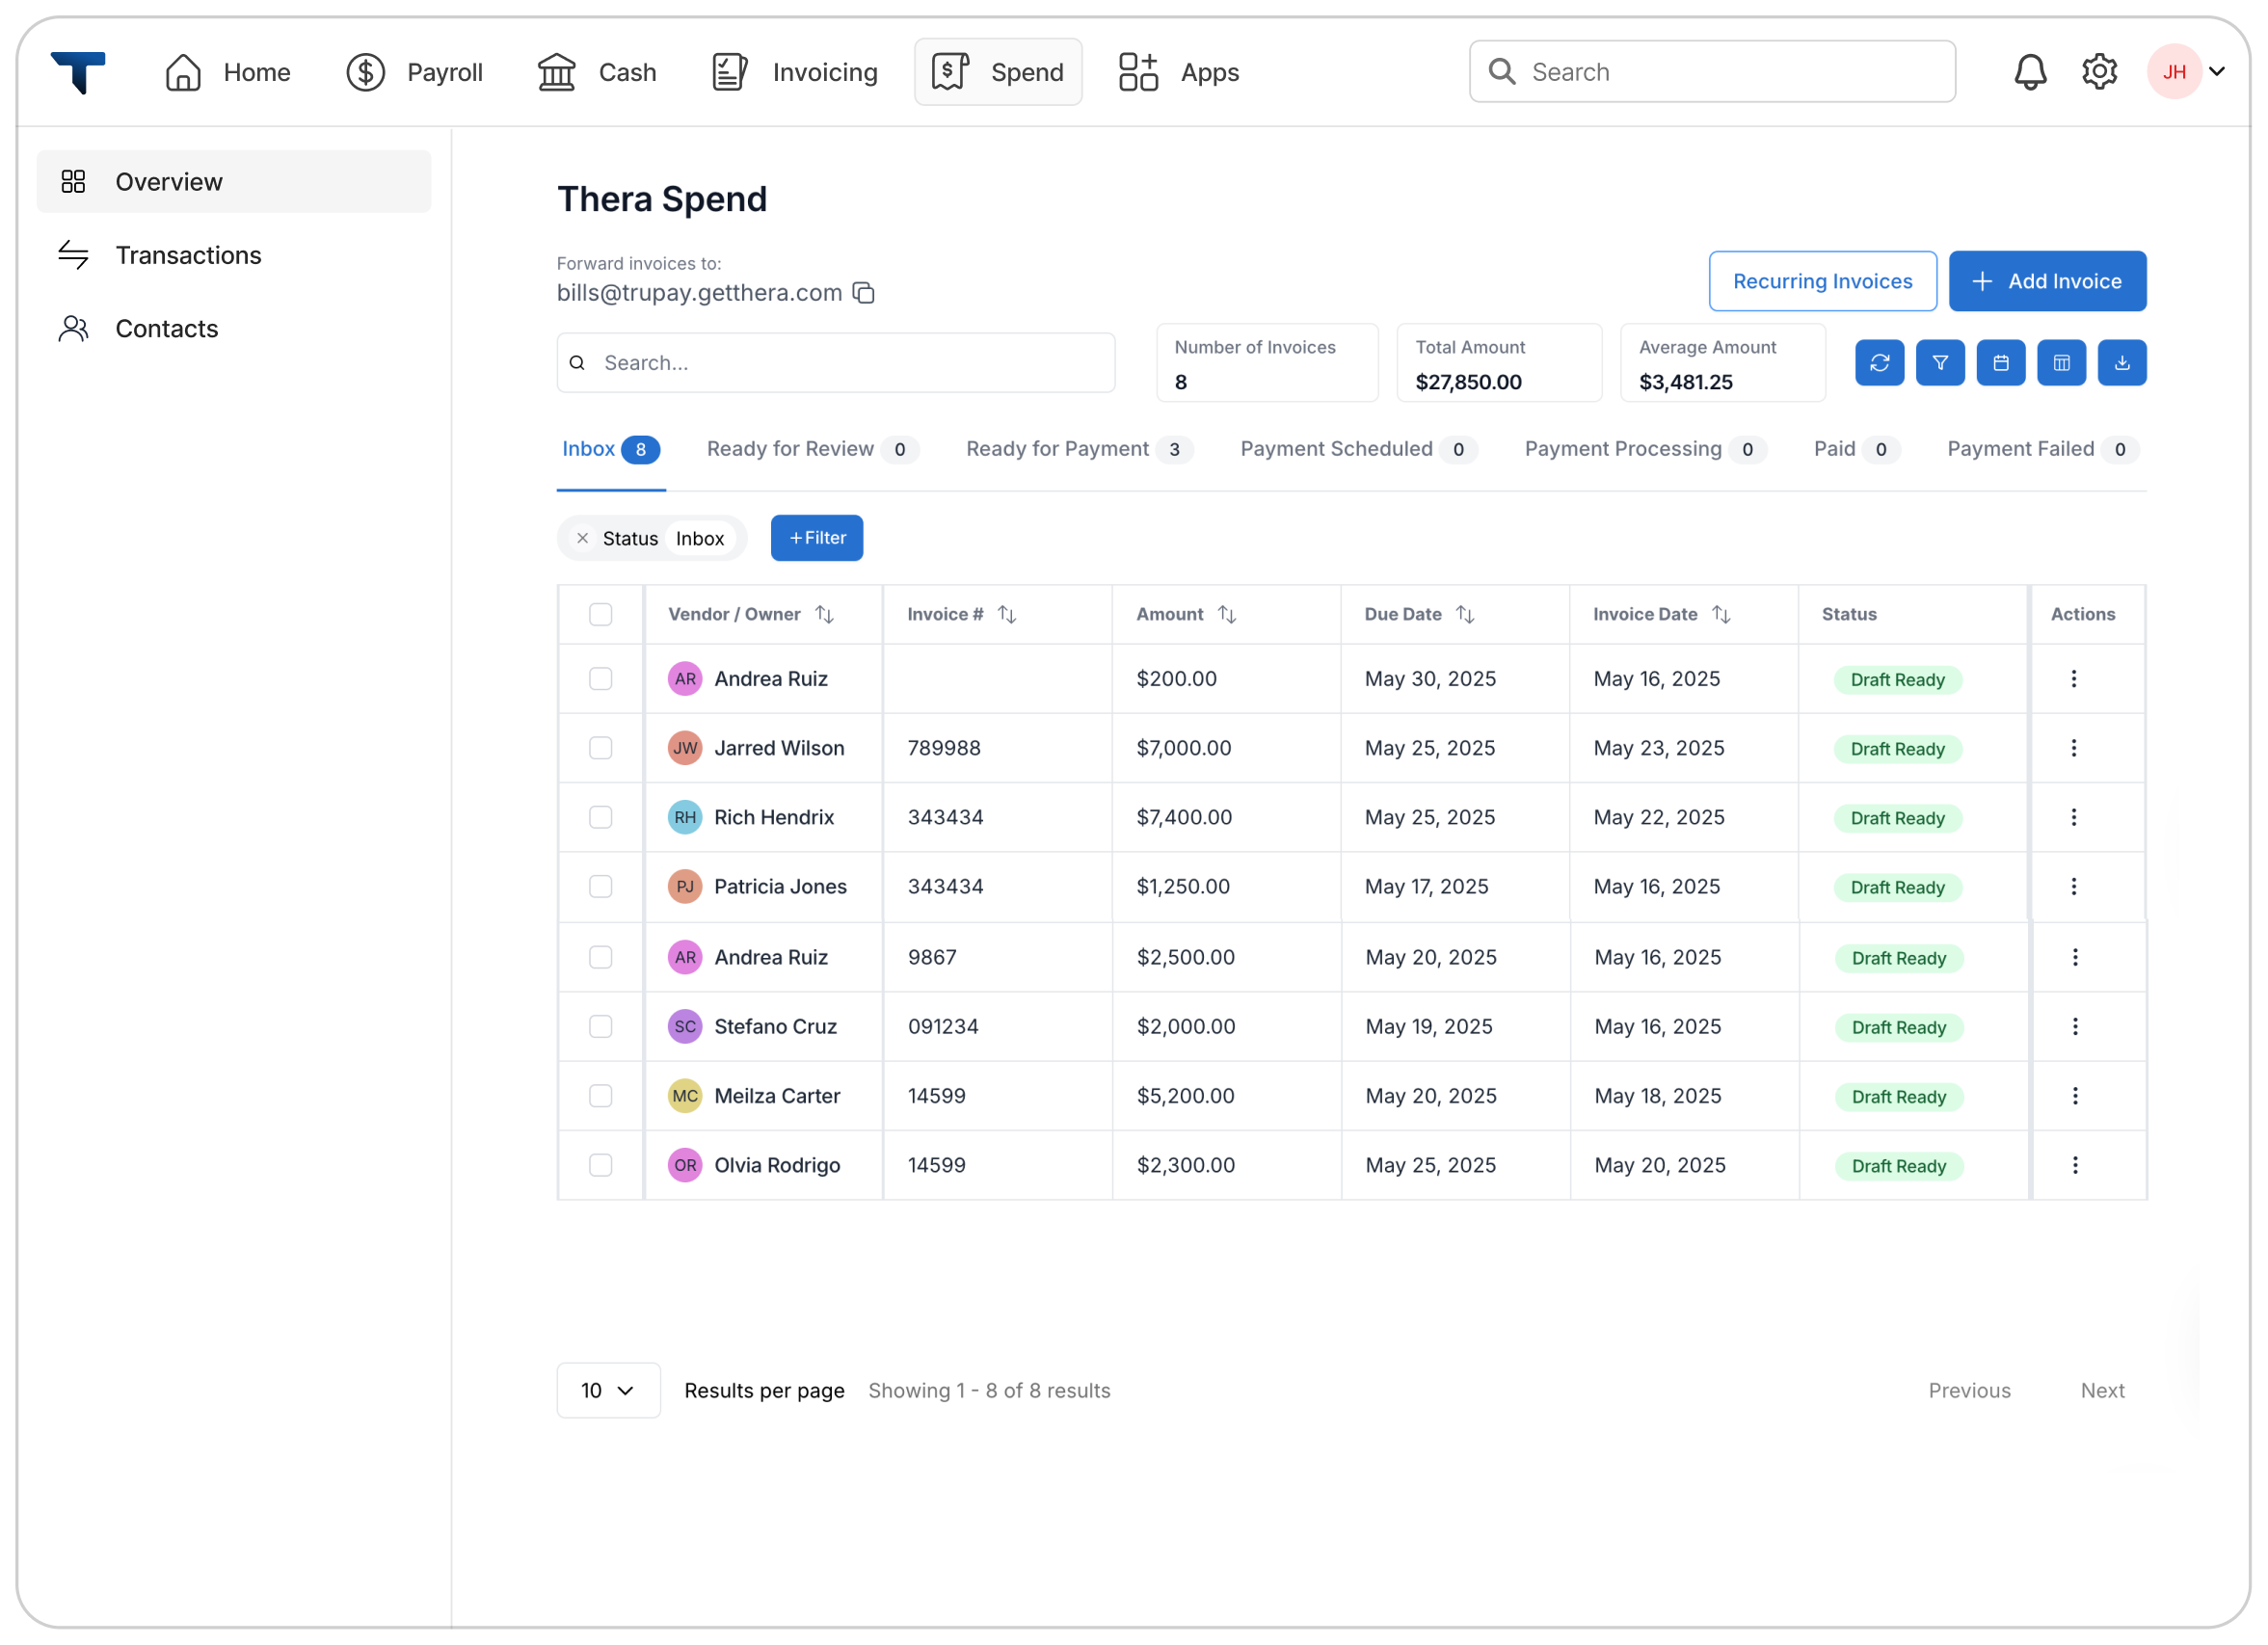2268x1645 pixels.
Task: Check the Olvia Rodrigo row checkbox
Action: click(600, 1165)
